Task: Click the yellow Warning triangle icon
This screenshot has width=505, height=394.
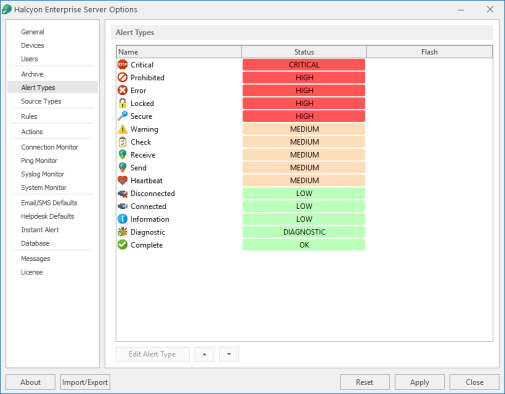Action: pyautogui.click(x=123, y=129)
